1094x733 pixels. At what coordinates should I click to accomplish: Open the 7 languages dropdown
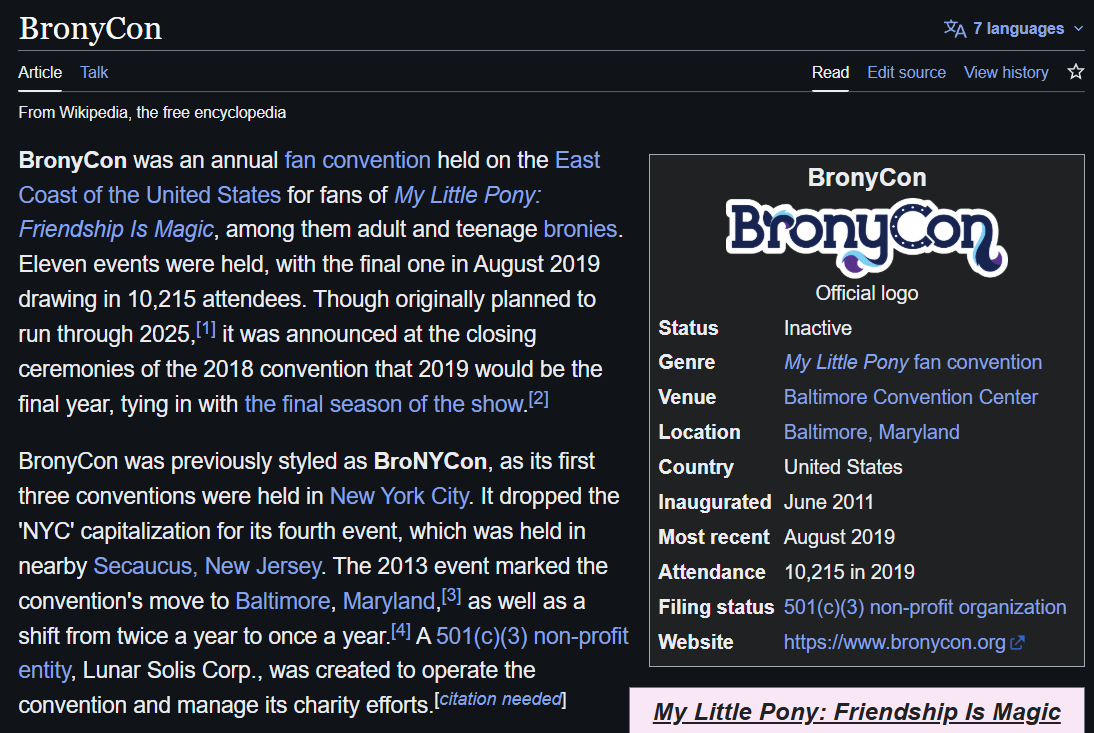[x=1014, y=29]
